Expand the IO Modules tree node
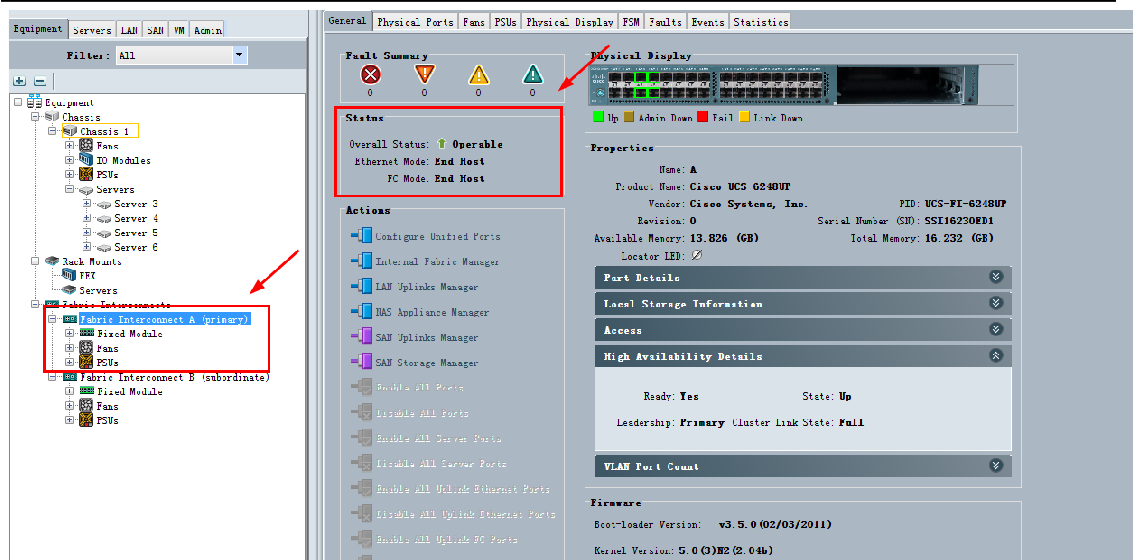This screenshot has height=560, width=1133. point(69,160)
